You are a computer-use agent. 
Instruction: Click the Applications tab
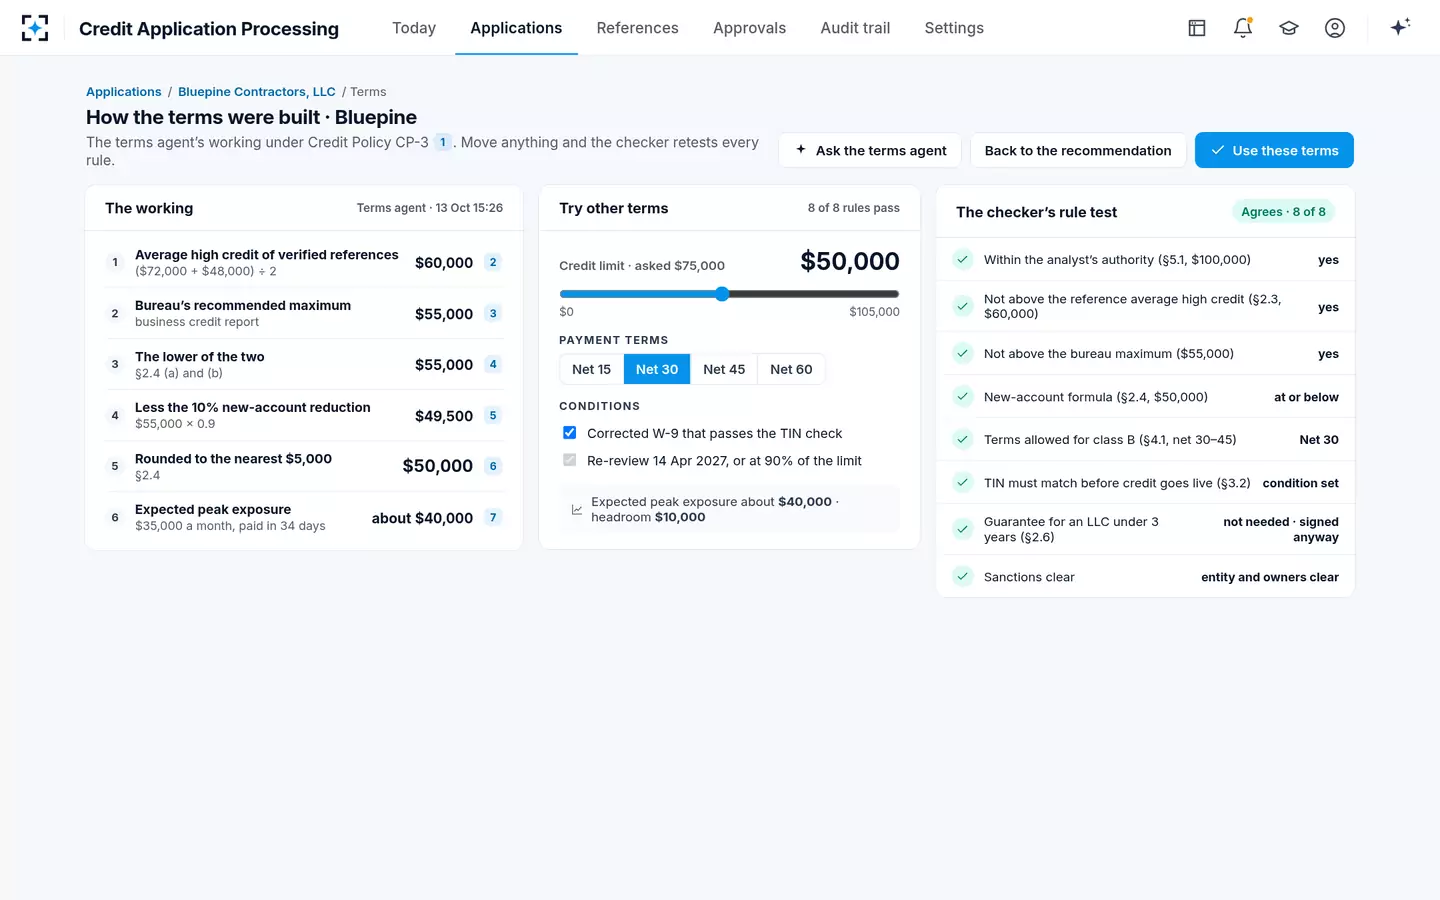(x=516, y=28)
